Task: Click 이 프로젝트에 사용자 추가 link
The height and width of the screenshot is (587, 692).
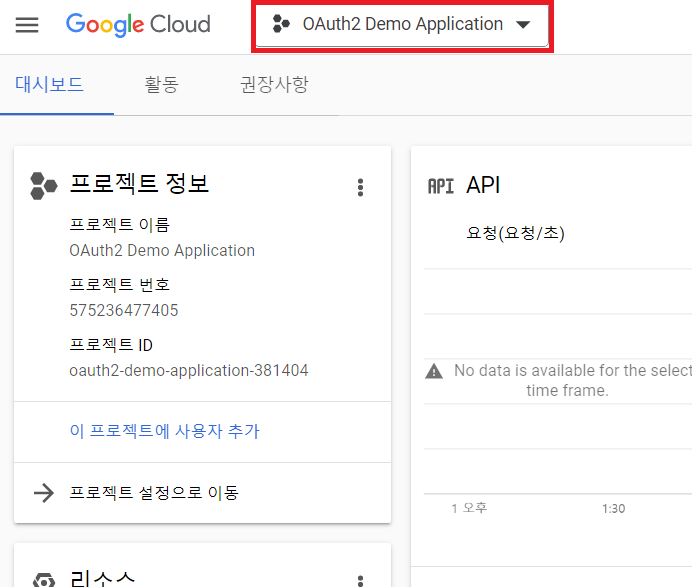Action: click(x=165, y=431)
